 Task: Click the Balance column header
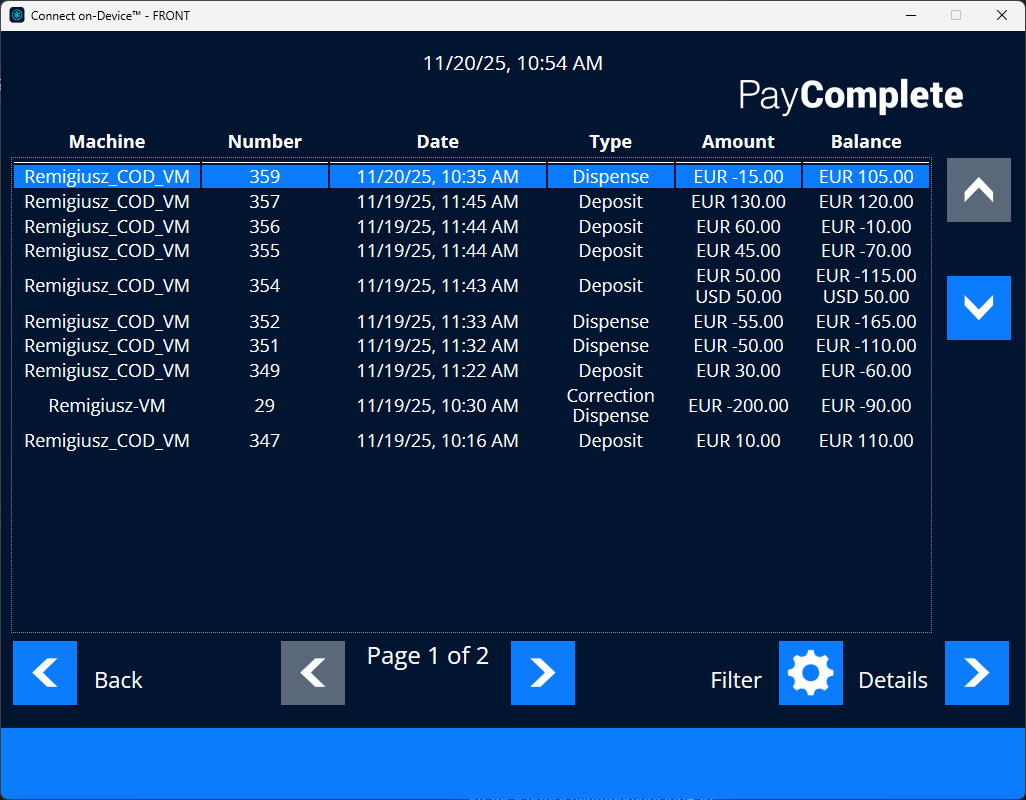point(866,141)
